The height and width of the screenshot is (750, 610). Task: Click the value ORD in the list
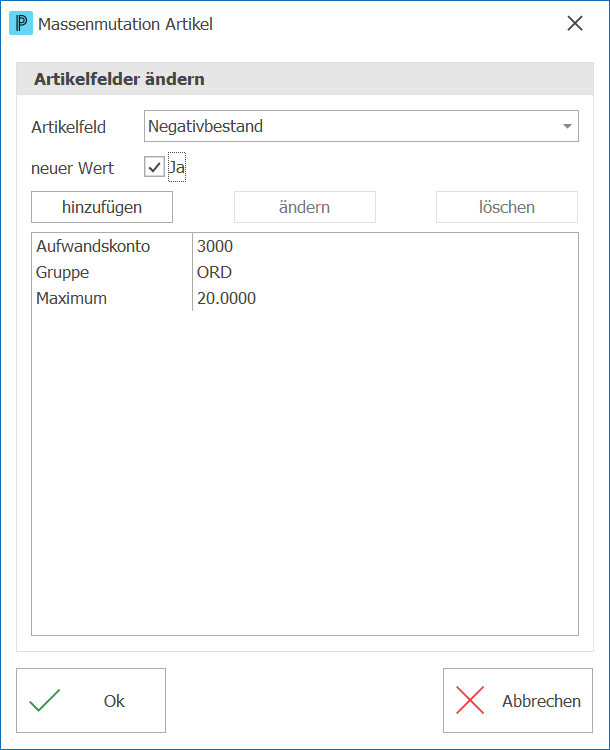pos(214,272)
